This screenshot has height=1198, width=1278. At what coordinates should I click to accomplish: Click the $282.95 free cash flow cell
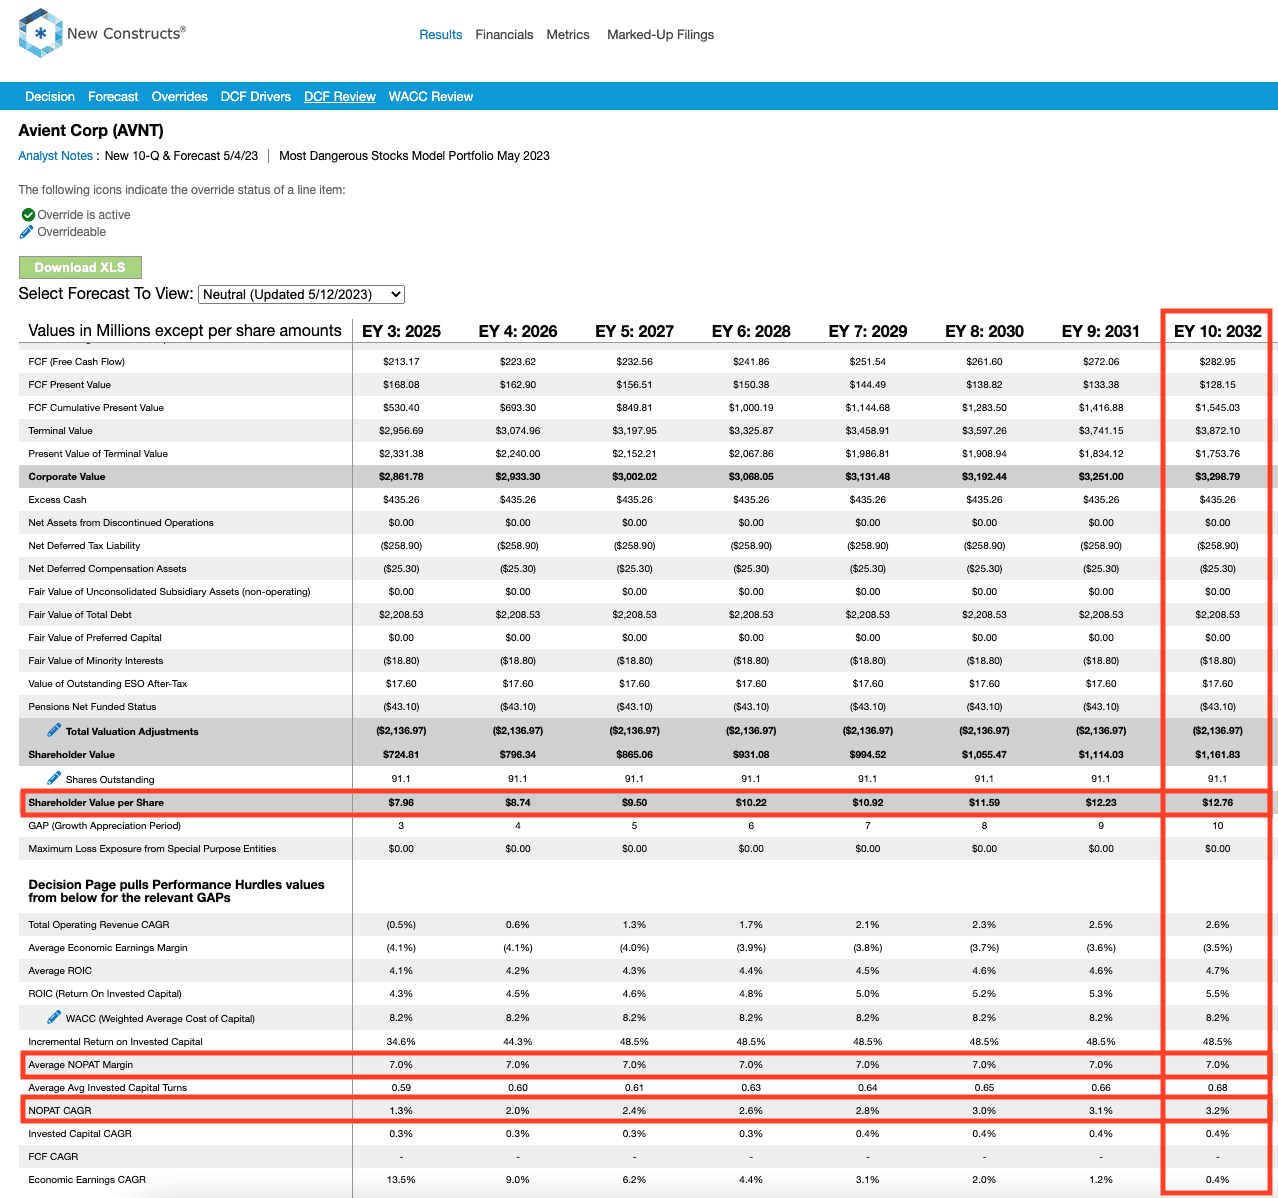click(1217, 362)
